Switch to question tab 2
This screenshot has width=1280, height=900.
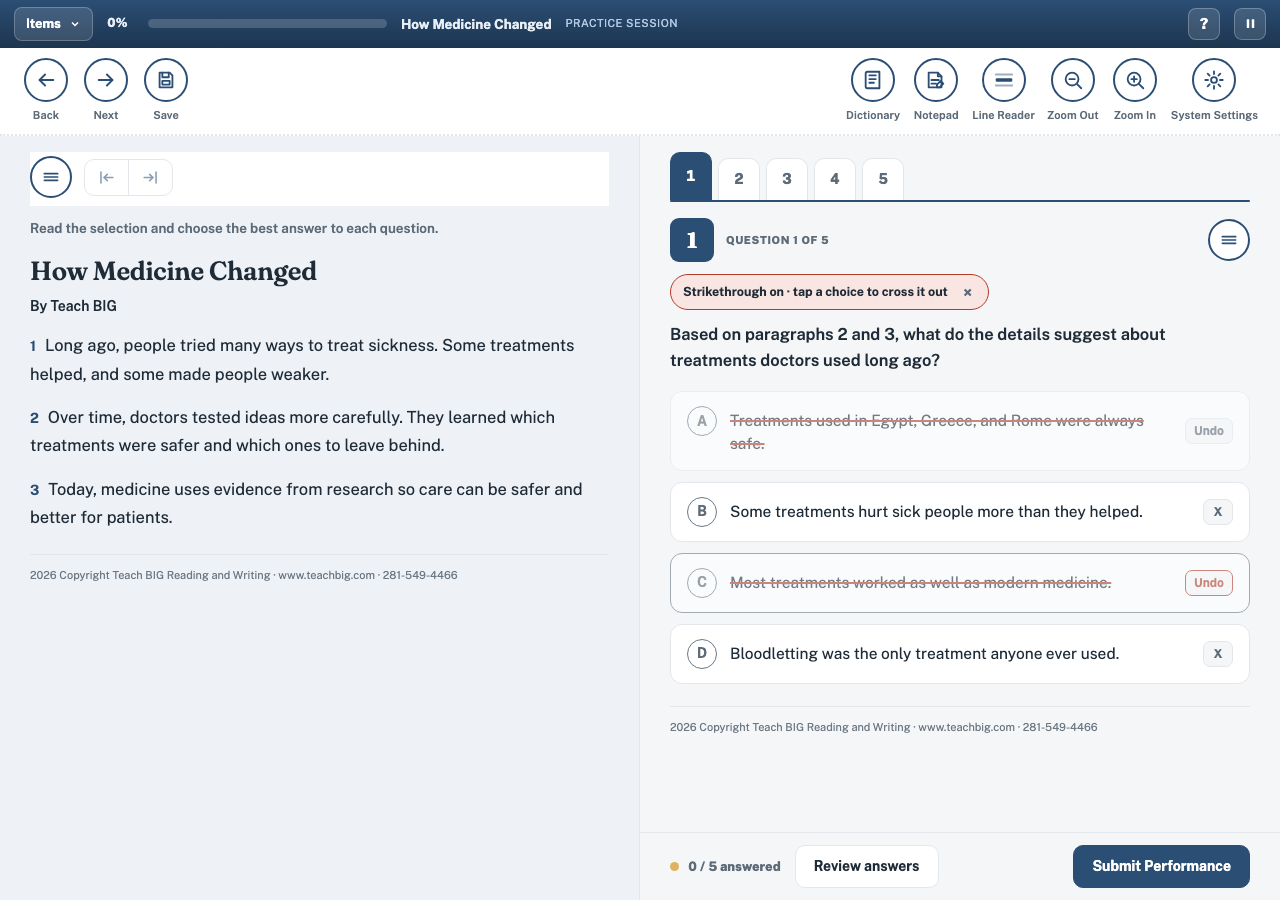pos(739,179)
